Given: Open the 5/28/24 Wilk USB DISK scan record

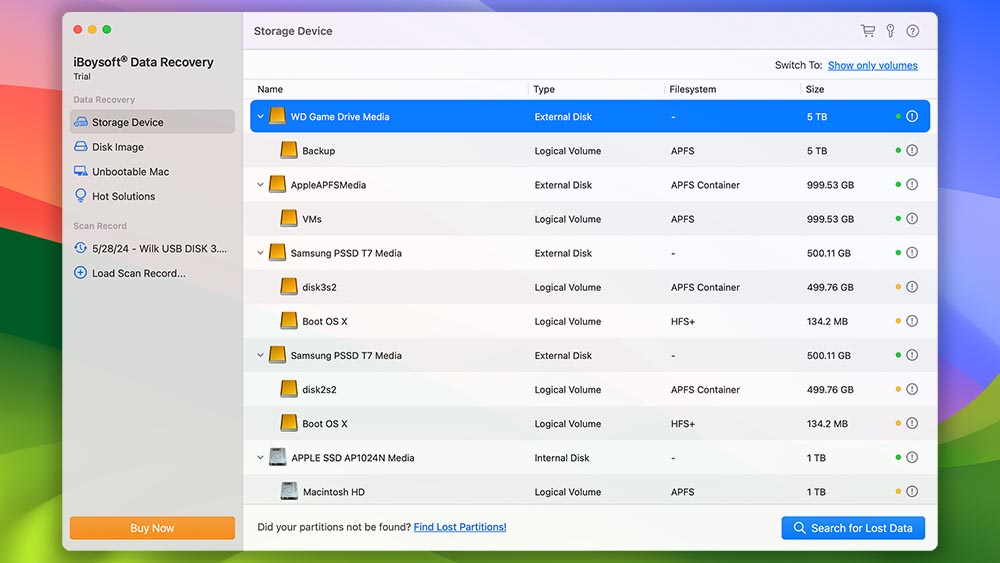Looking at the screenshot, I should 152,249.
